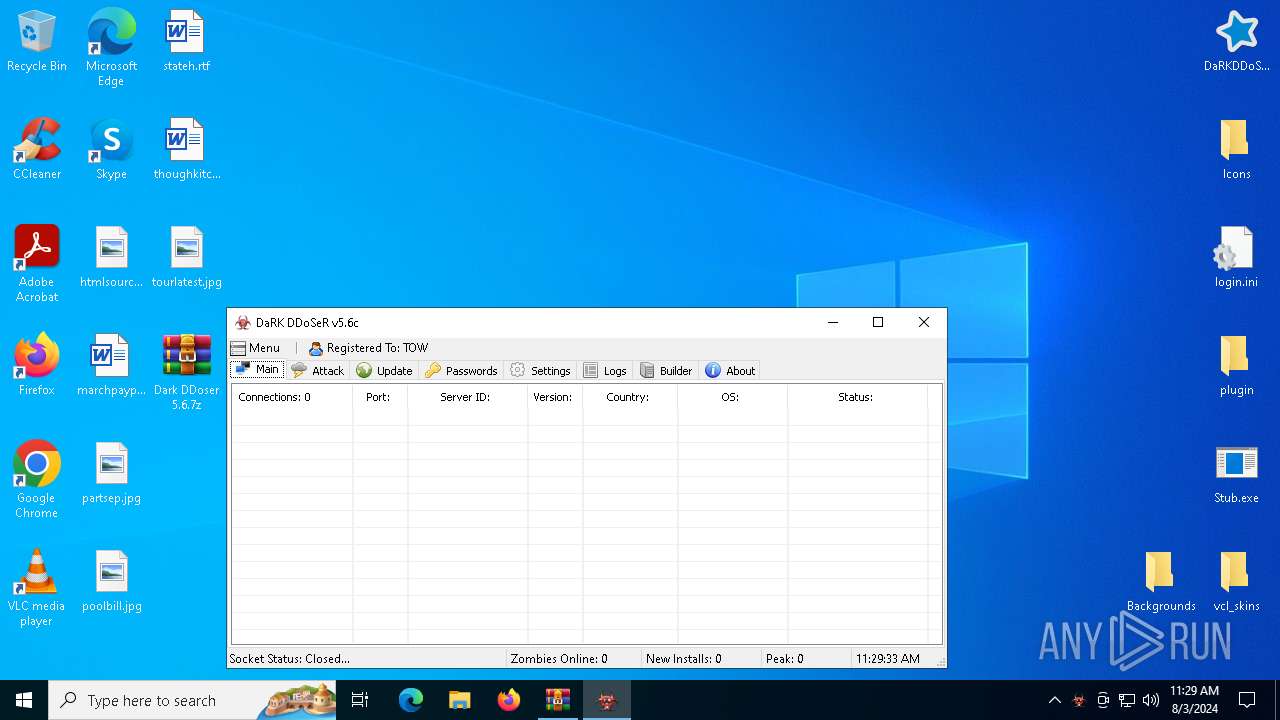Select the Stub.exe file icon
The image size is (1280, 720).
point(1236,474)
